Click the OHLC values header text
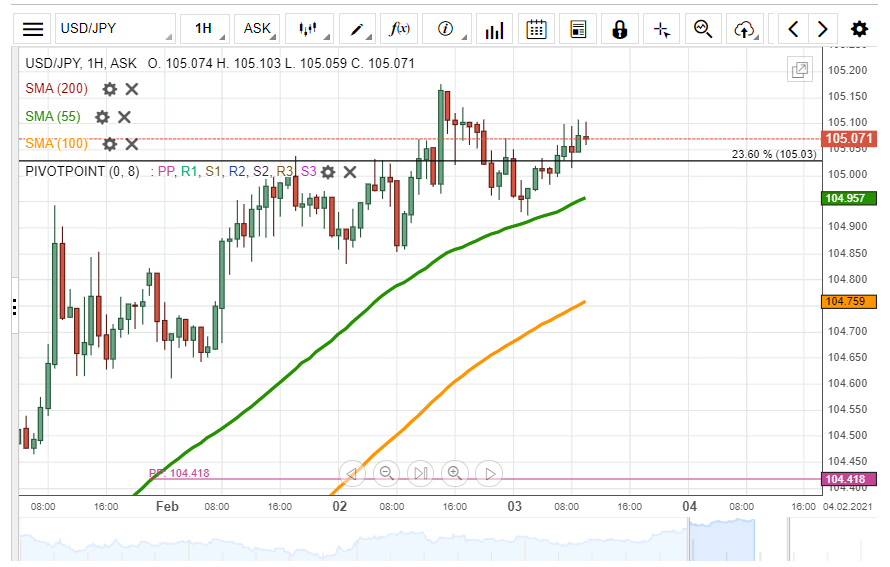890x567 pixels. tap(281, 63)
